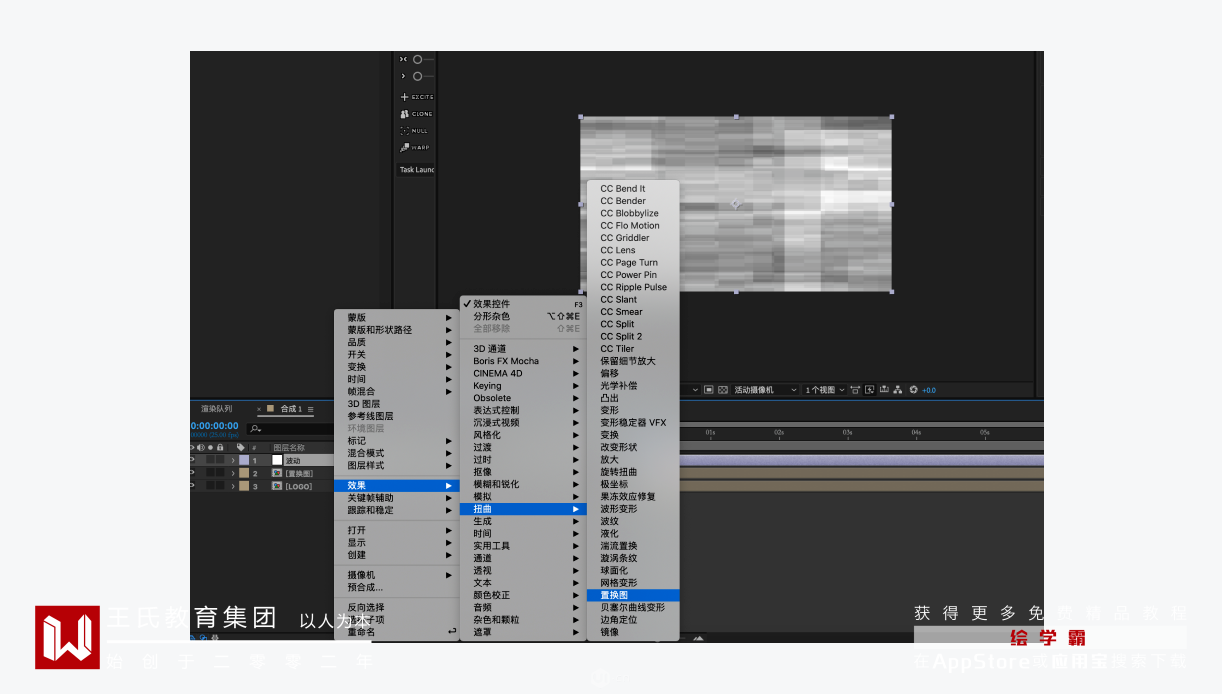Click label color swatch of layer 波动
Image resolution: width=1222 pixels, height=694 pixels.
(x=244, y=460)
